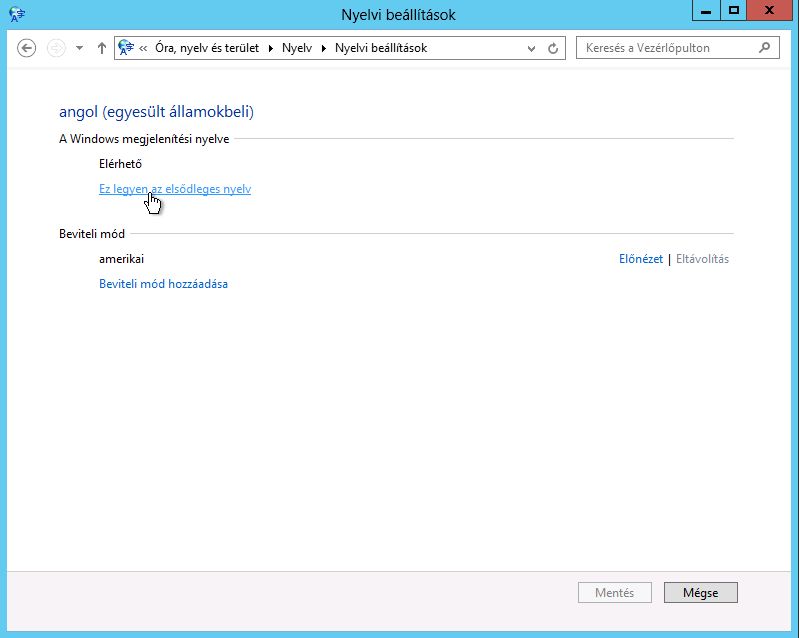This screenshot has width=799, height=638.
Task: Navigate to the 'Nyelv' breadcrumb
Action: tap(298, 48)
